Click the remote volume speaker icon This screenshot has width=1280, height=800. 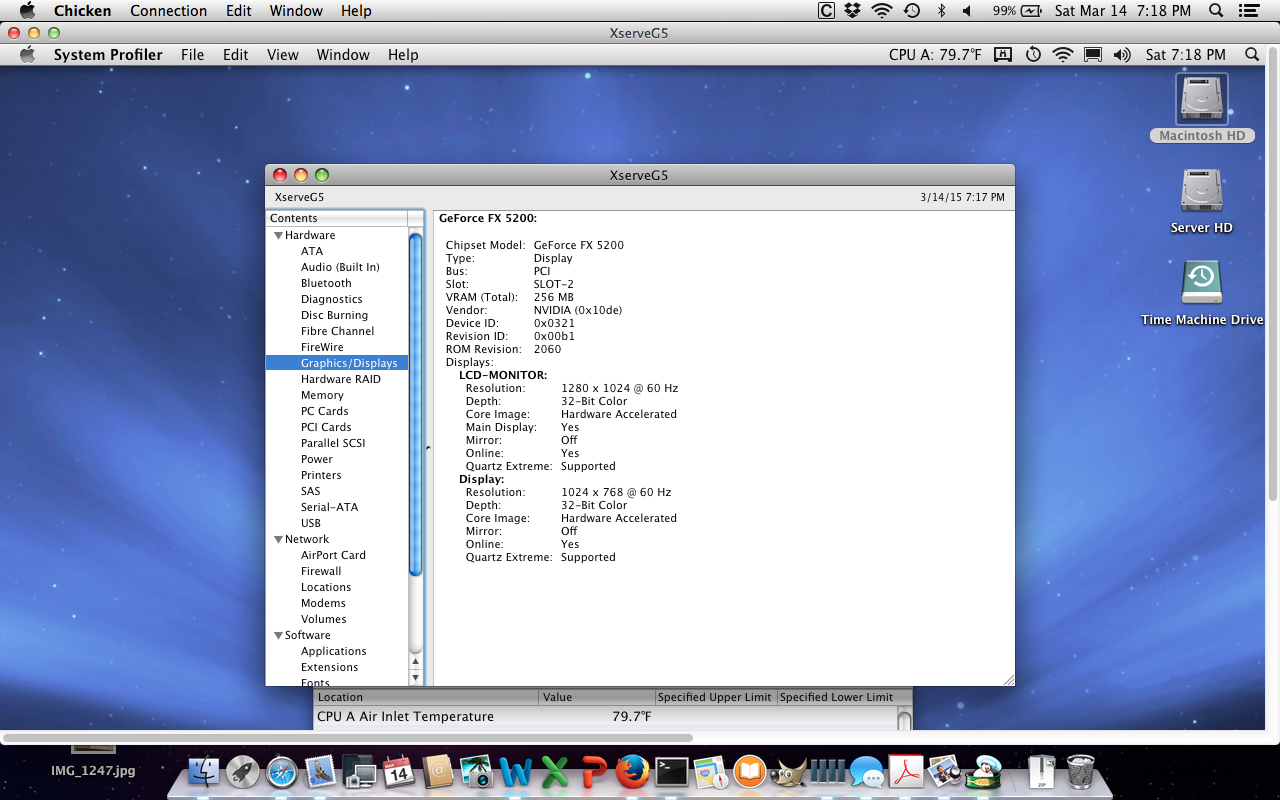(1122, 55)
